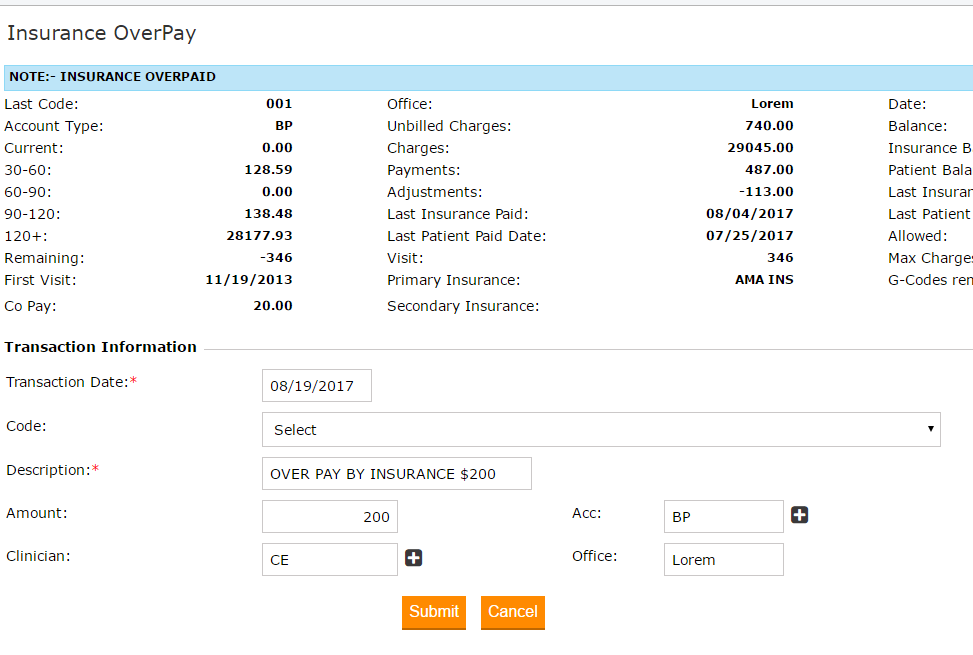Viewport: 973px width, 655px height.
Task: Click the Last Insurance Paid date 08/04/2017
Action: coord(749,214)
